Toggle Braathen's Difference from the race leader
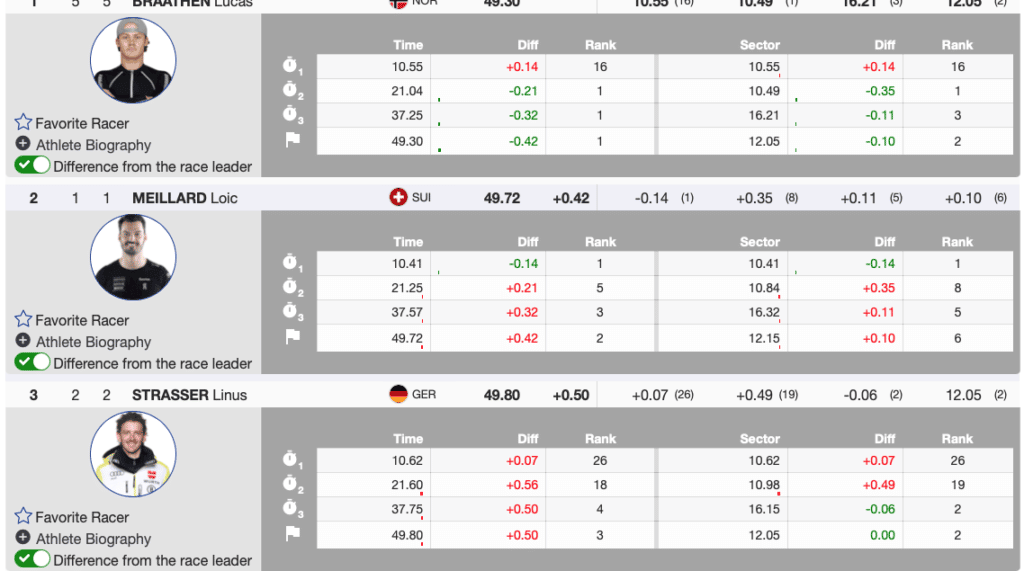 click(x=32, y=166)
